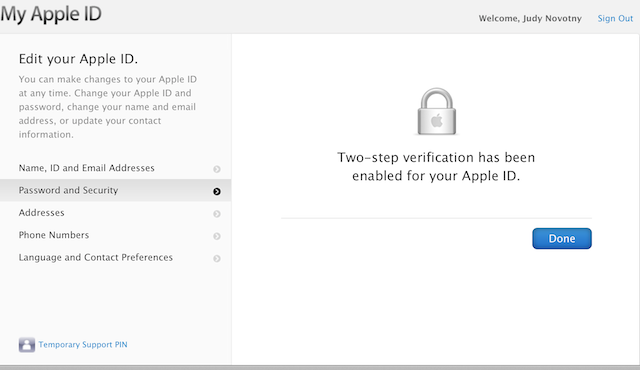
Task: Go to Phone Numbers section
Action: pyautogui.click(x=116, y=235)
